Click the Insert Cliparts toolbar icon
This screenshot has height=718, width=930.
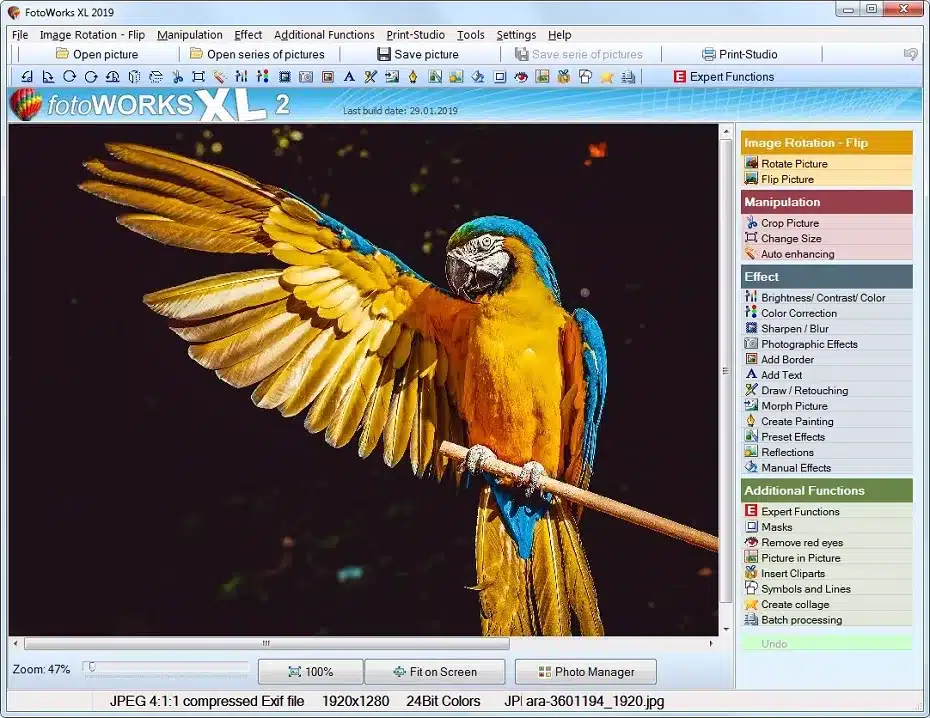tap(563, 76)
